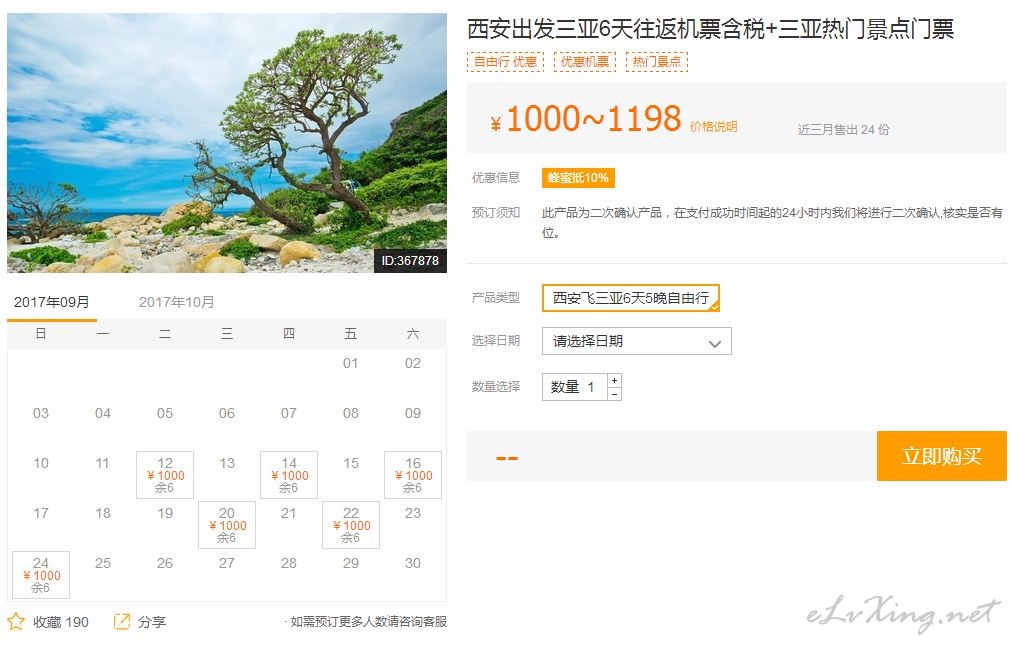Screen dimensions: 1011x647
Task: Pick September 20 priced ¥1000
Action: tap(227, 525)
